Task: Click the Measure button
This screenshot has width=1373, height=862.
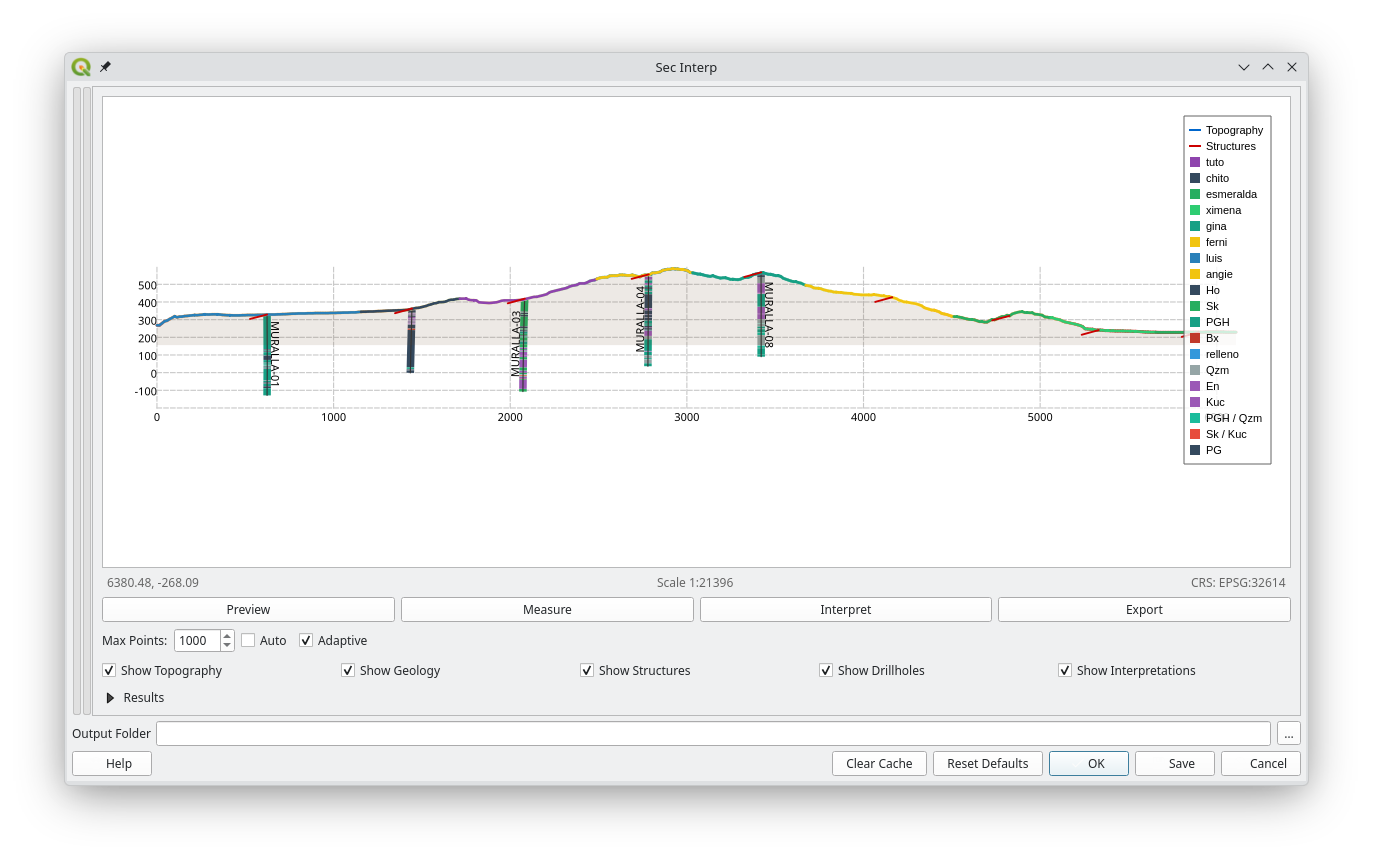Action: pos(547,609)
